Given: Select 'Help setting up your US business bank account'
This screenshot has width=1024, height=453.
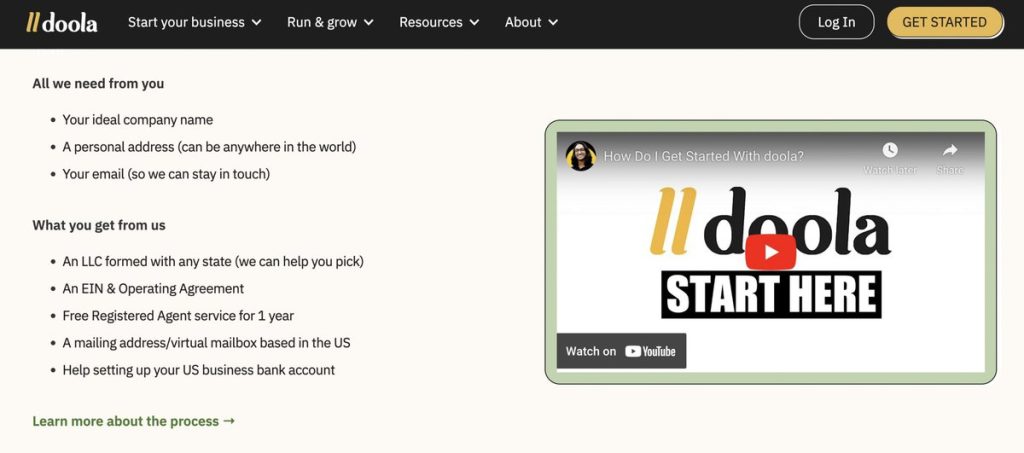Looking at the screenshot, I should 199,370.
